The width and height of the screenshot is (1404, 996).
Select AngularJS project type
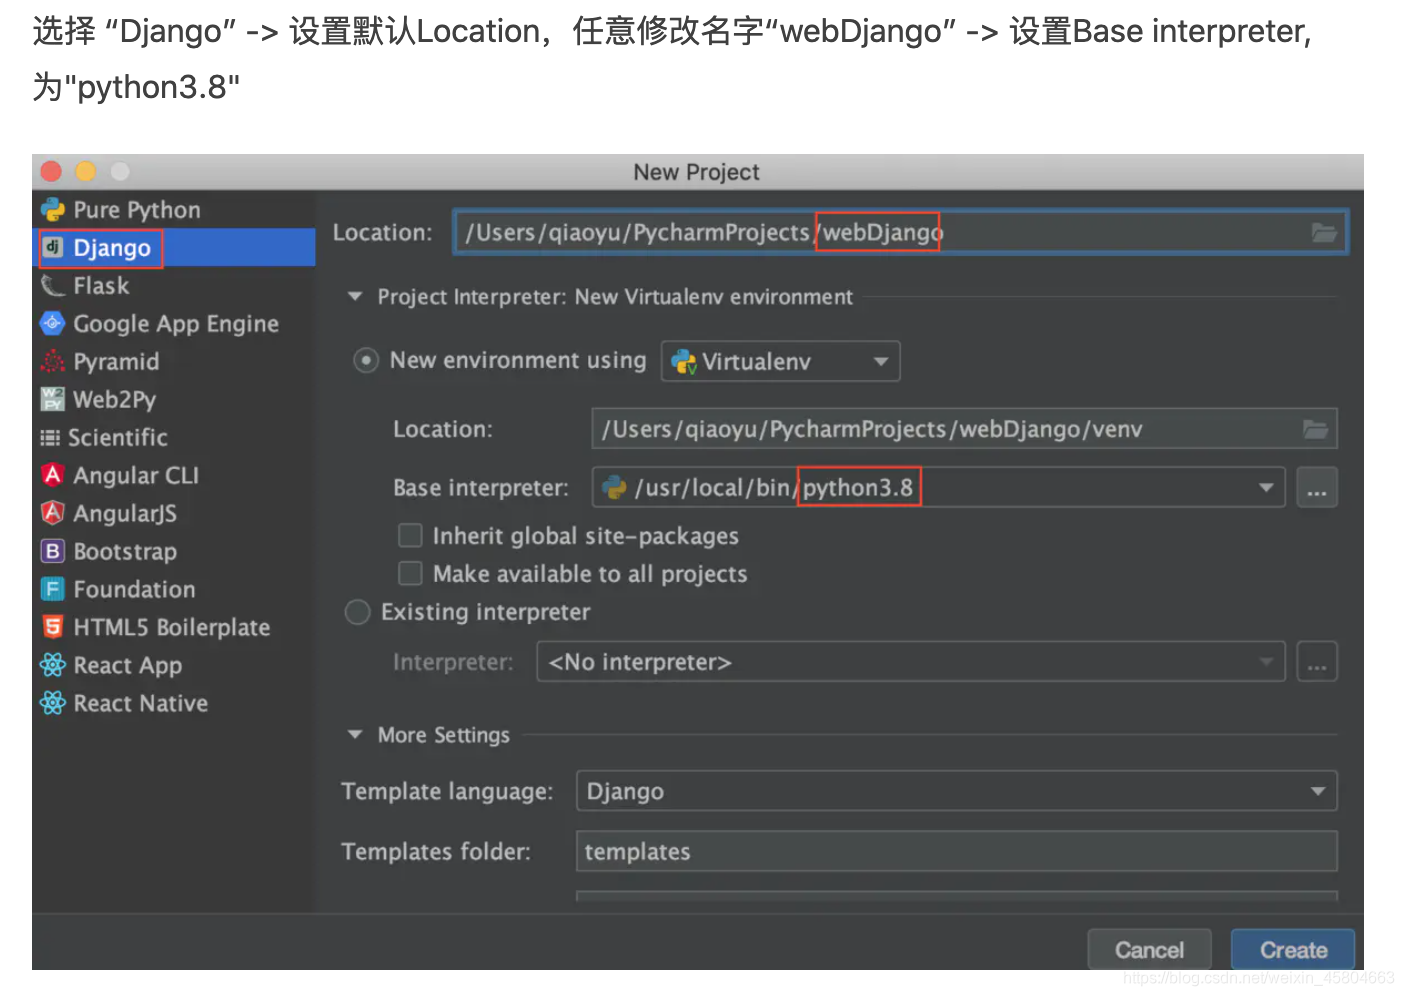(174, 514)
